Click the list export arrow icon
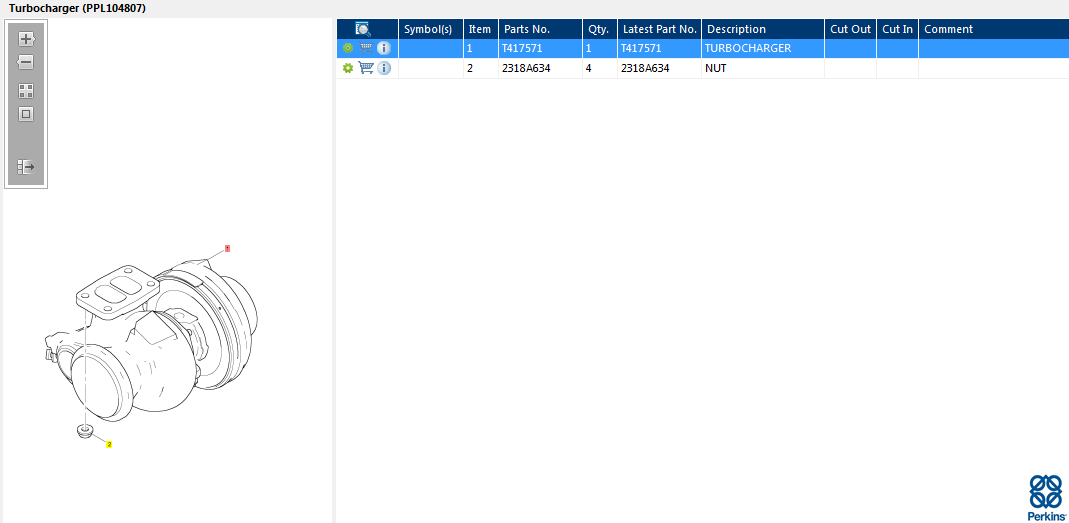Viewport: 1069px width, 523px height. pyautogui.click(x=26, y=166)
